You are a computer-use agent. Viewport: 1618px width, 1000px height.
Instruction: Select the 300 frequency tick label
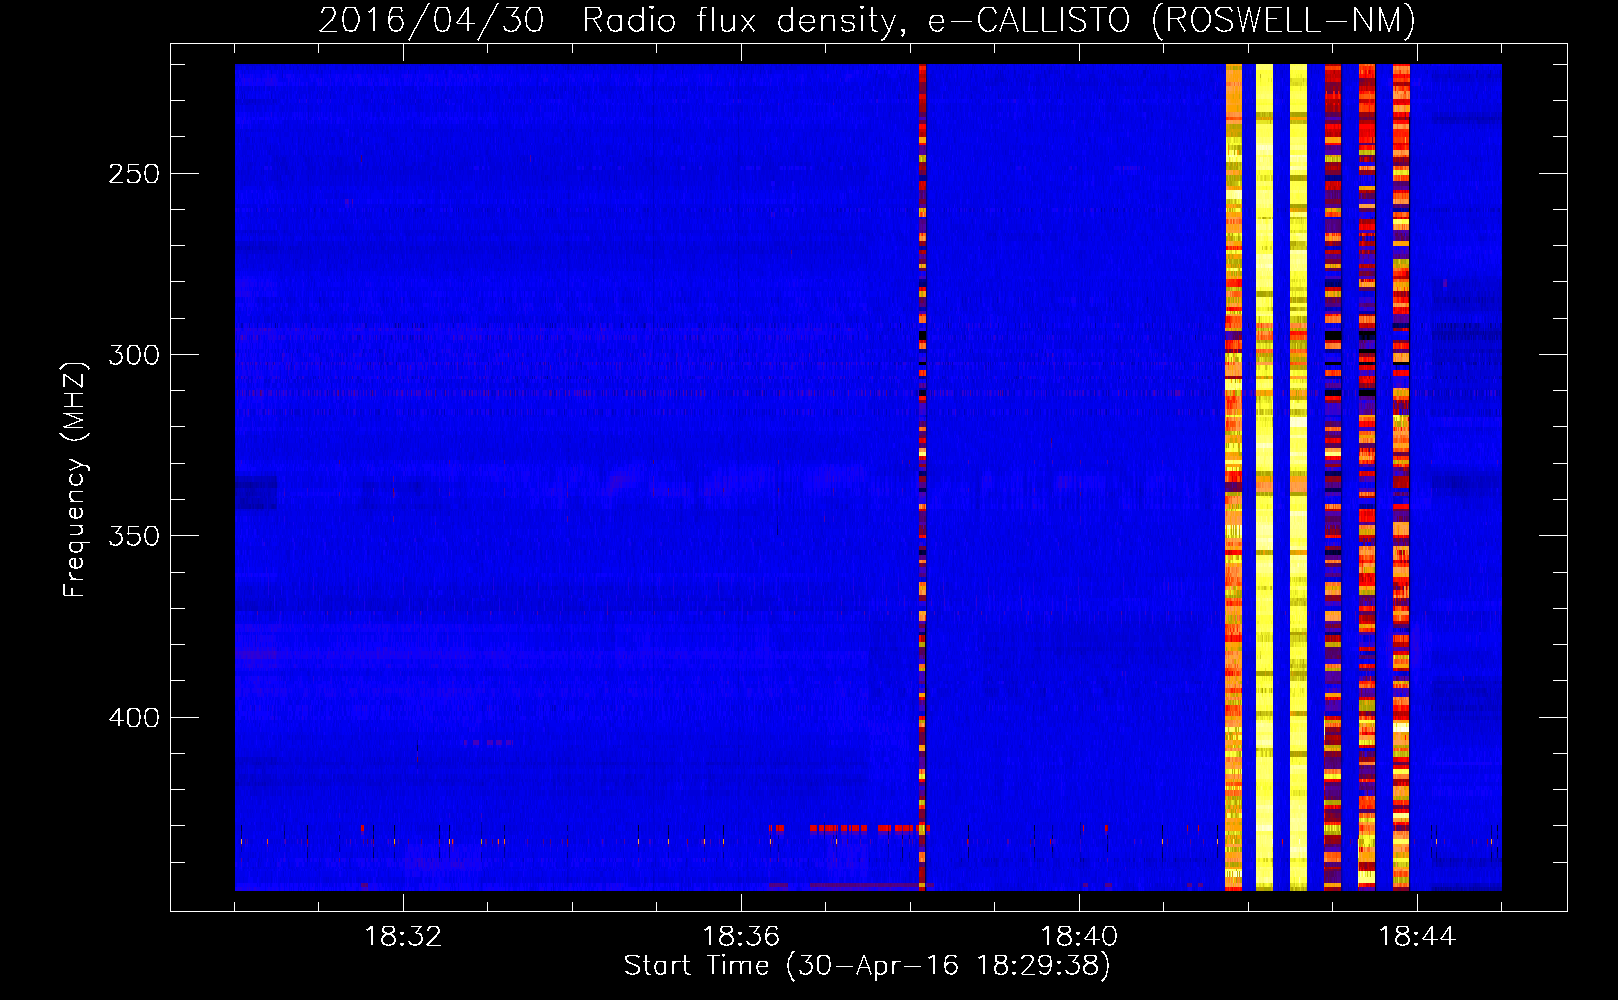pos(134,355)
